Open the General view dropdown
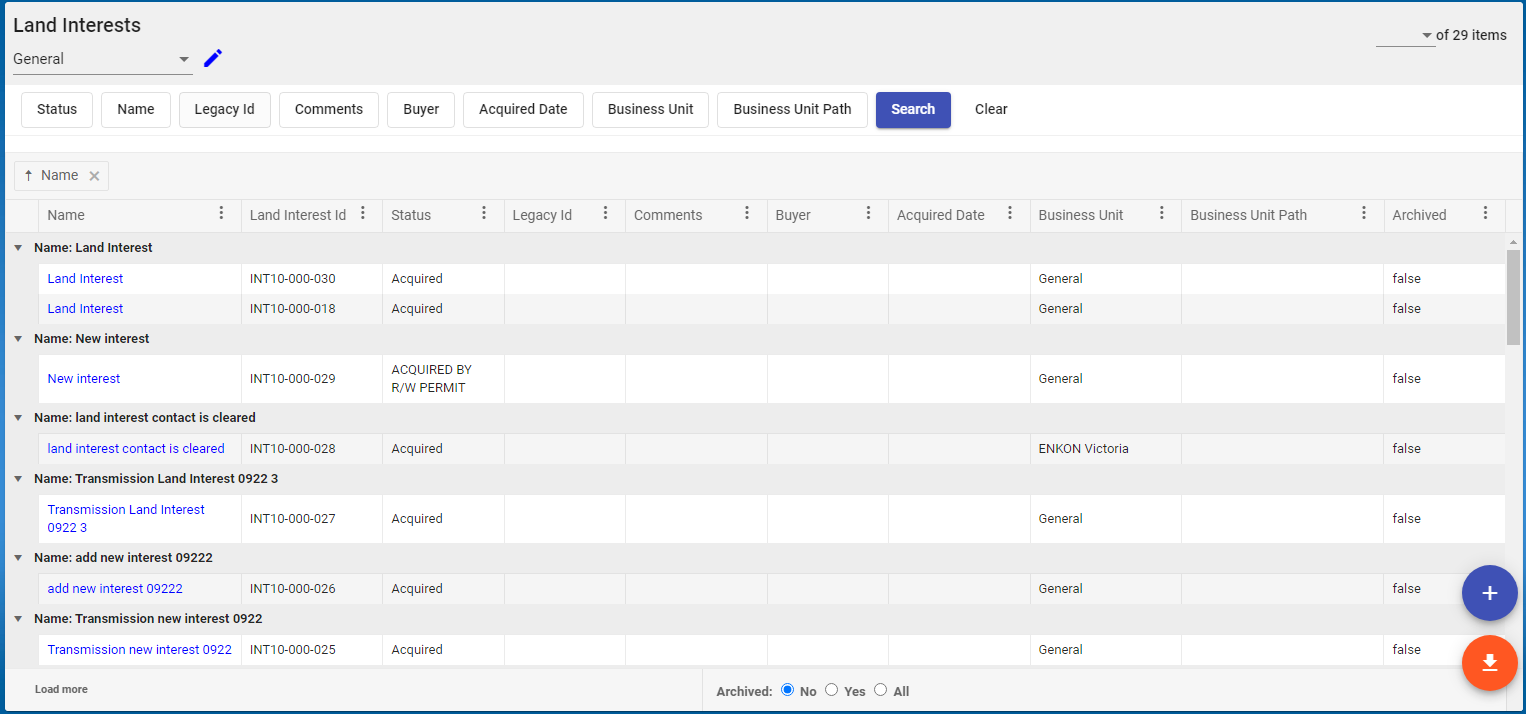 [x=102, y=60]
